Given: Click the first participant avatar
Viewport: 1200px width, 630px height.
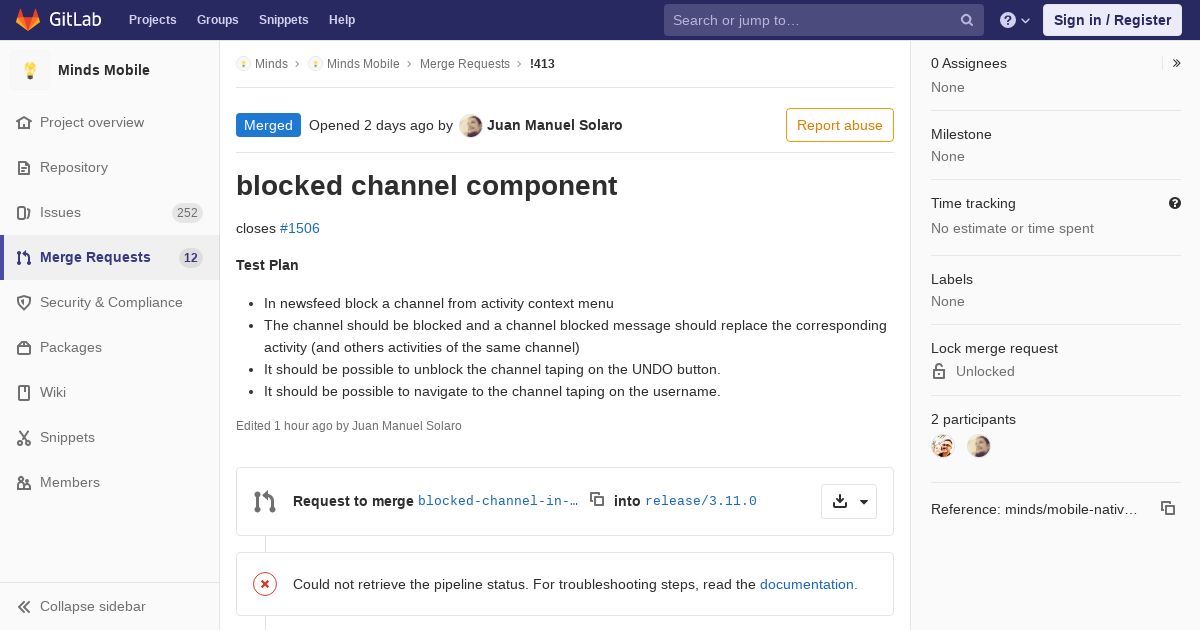Looking at the screenshot, I should [x=943, y=446].
